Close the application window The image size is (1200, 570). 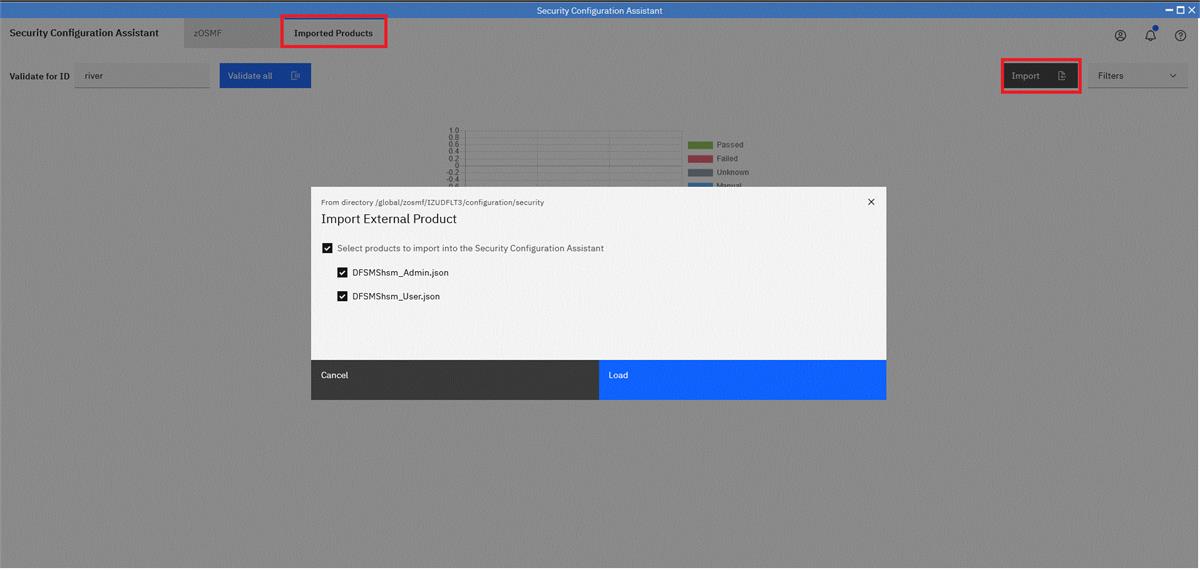click(x=1191, y=10)
